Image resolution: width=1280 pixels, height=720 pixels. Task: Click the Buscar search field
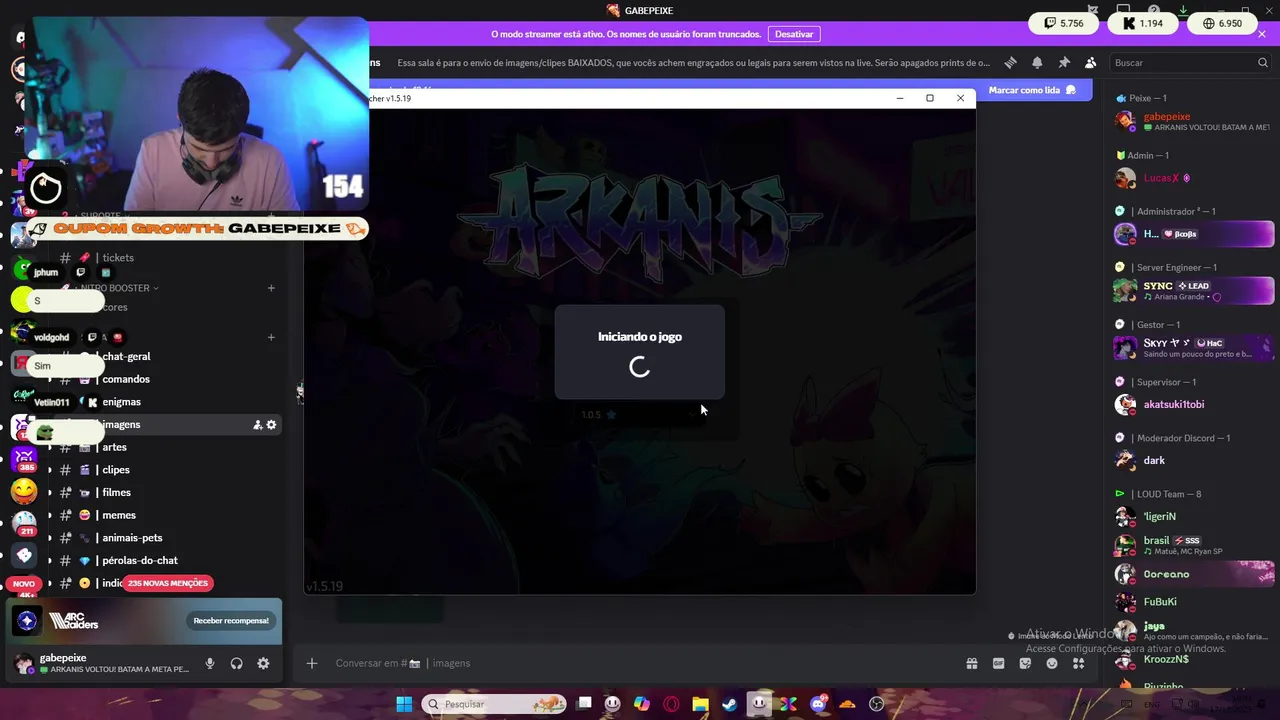coord(1190,62)
